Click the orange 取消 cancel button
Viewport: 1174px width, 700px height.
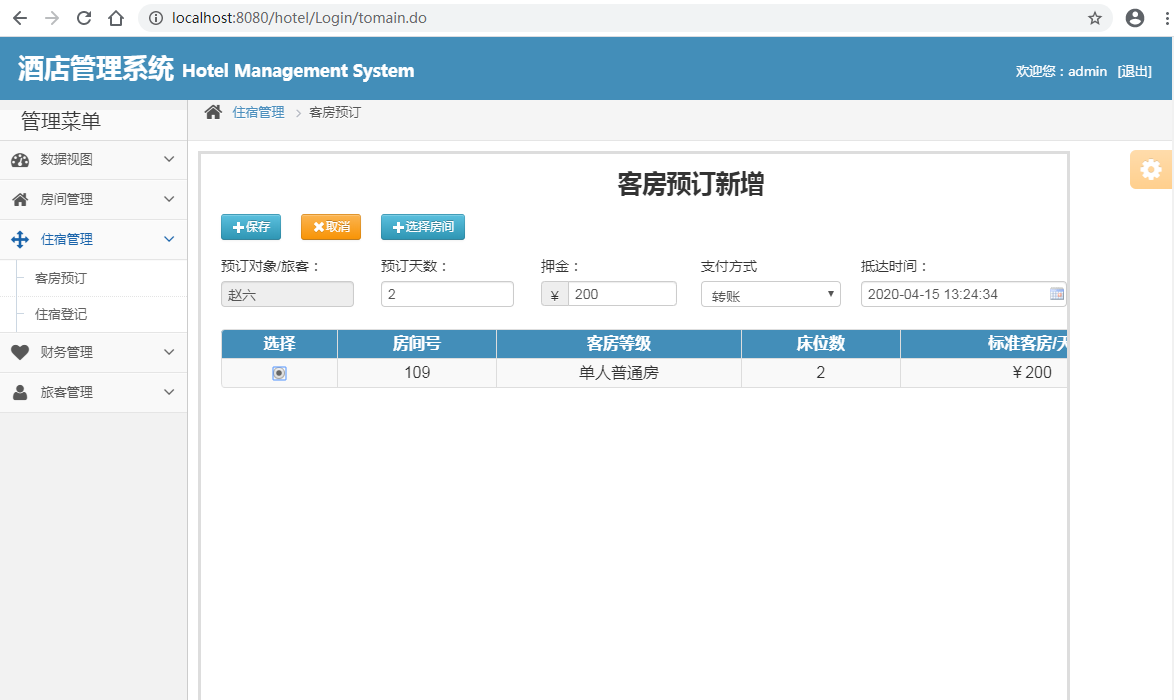331,227
